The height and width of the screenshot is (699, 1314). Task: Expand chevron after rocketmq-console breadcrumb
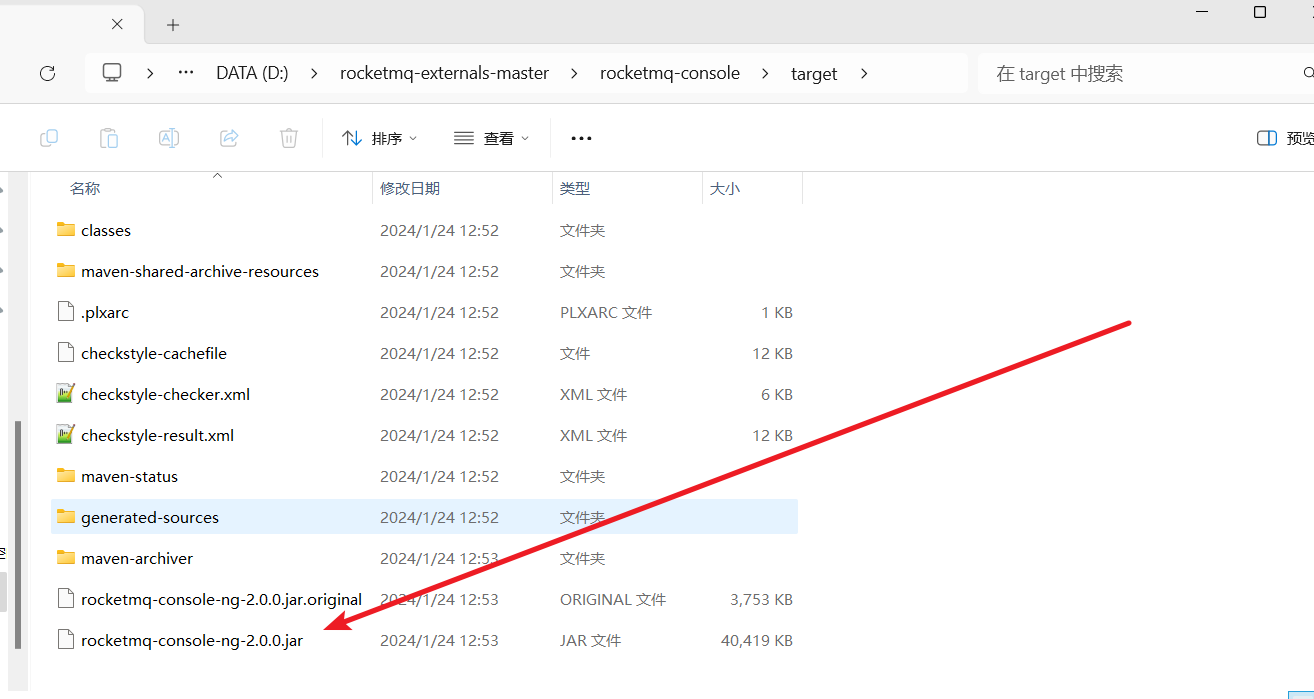point(765,73)
